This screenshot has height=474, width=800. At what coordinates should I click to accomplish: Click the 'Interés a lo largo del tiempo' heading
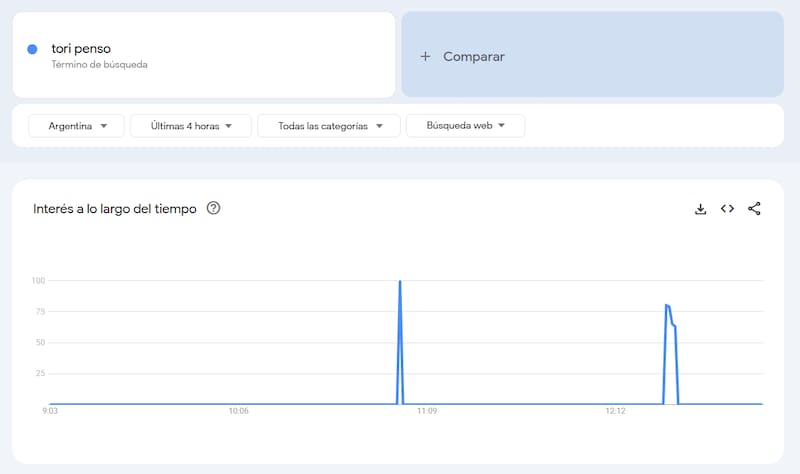pos(115,209)
